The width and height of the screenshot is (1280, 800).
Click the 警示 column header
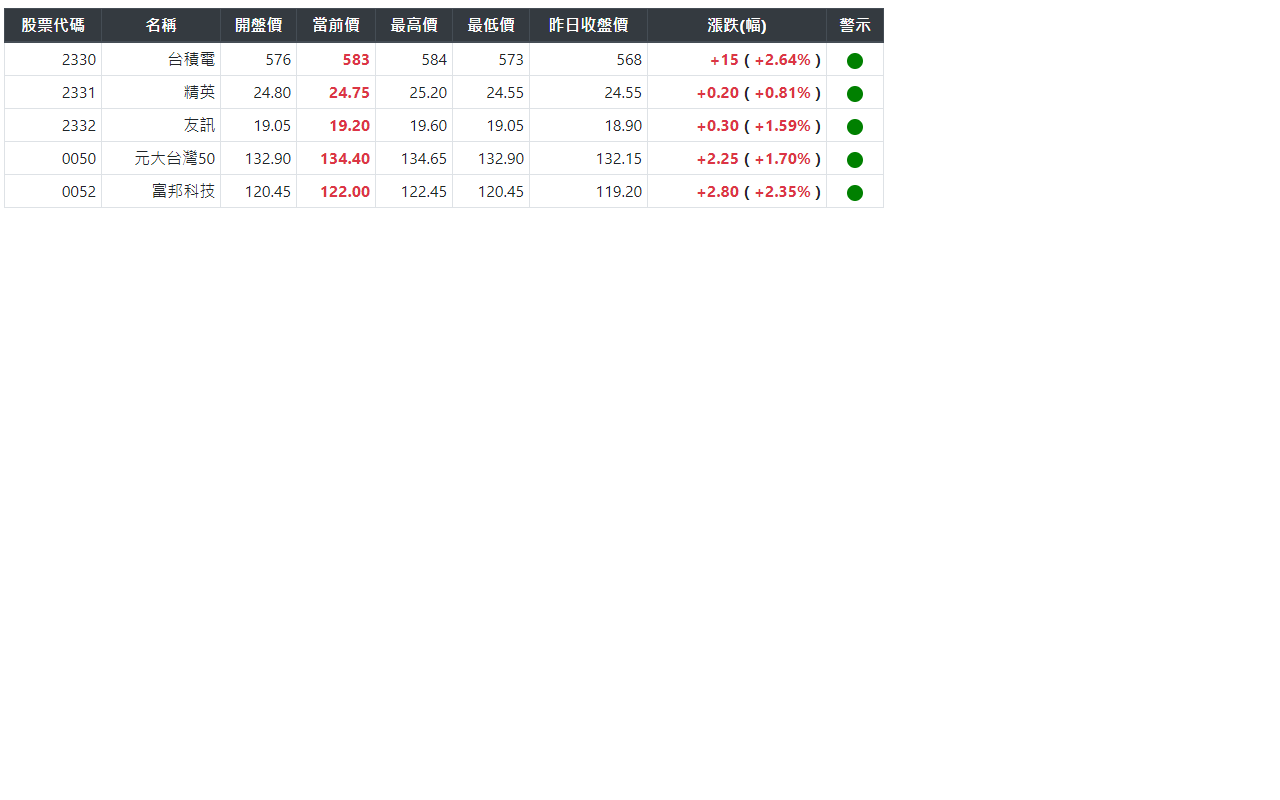[854, 25]
